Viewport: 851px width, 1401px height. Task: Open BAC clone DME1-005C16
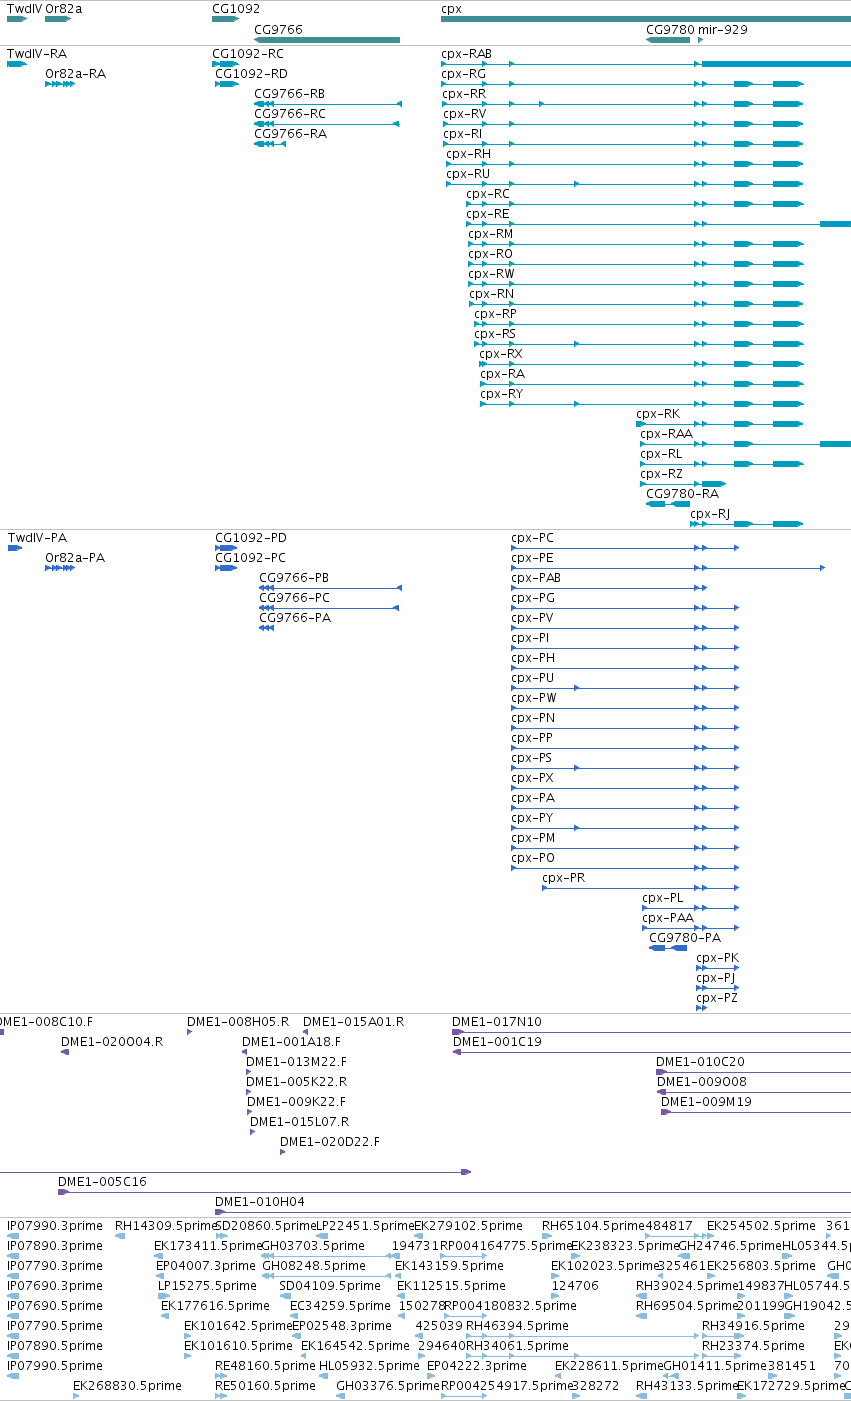pyautogui.click(x=102, y=1182)
